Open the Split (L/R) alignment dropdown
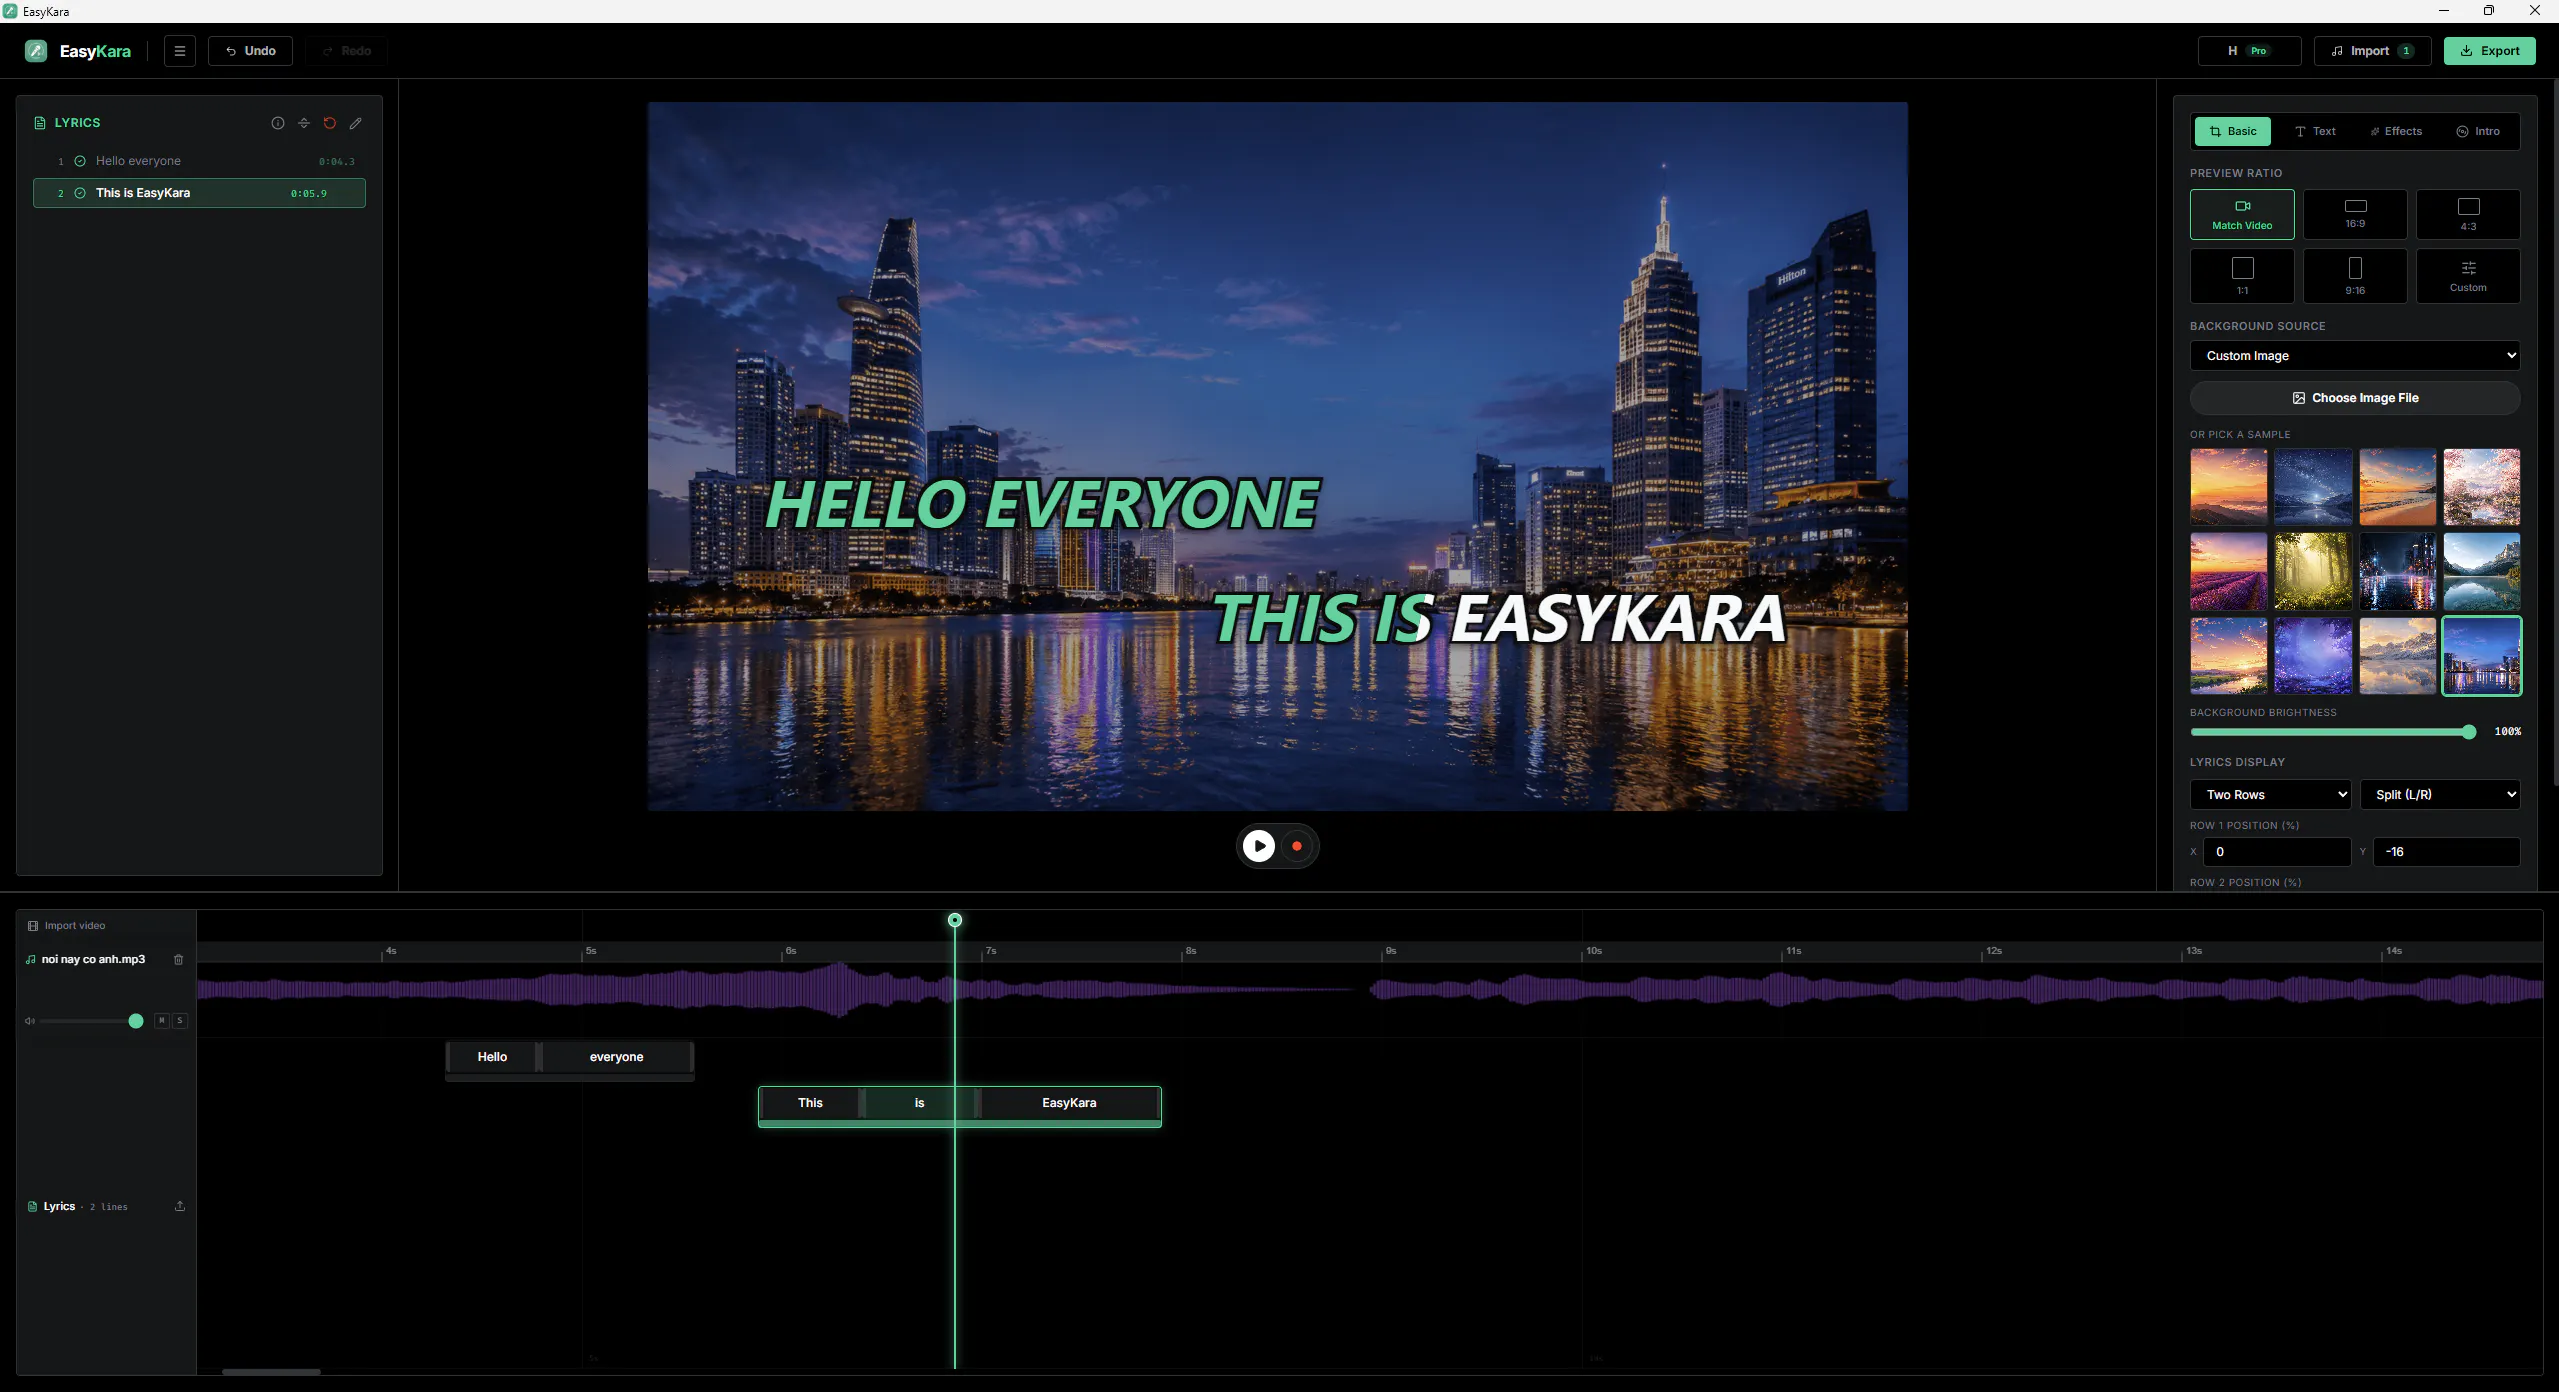The image size is (2559, 1392). point(2440,795)
